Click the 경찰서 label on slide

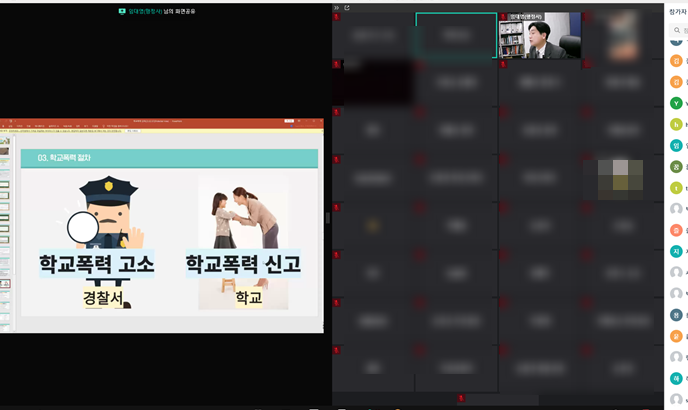[103, 298]
